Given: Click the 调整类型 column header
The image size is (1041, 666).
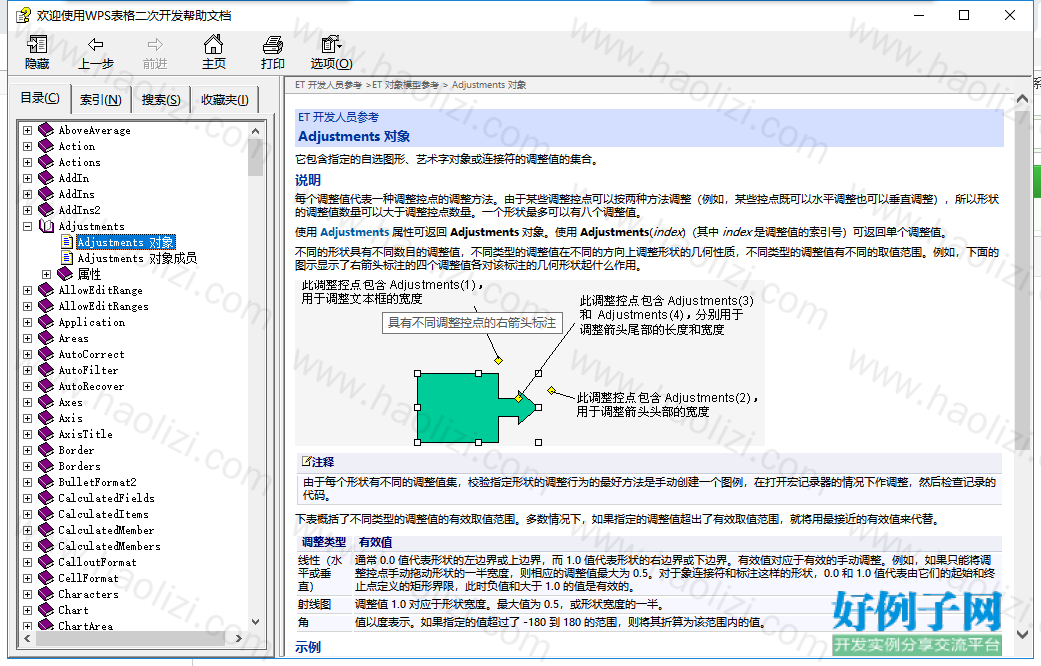Looking at the screenshot, I should click(x=324, y=542).
